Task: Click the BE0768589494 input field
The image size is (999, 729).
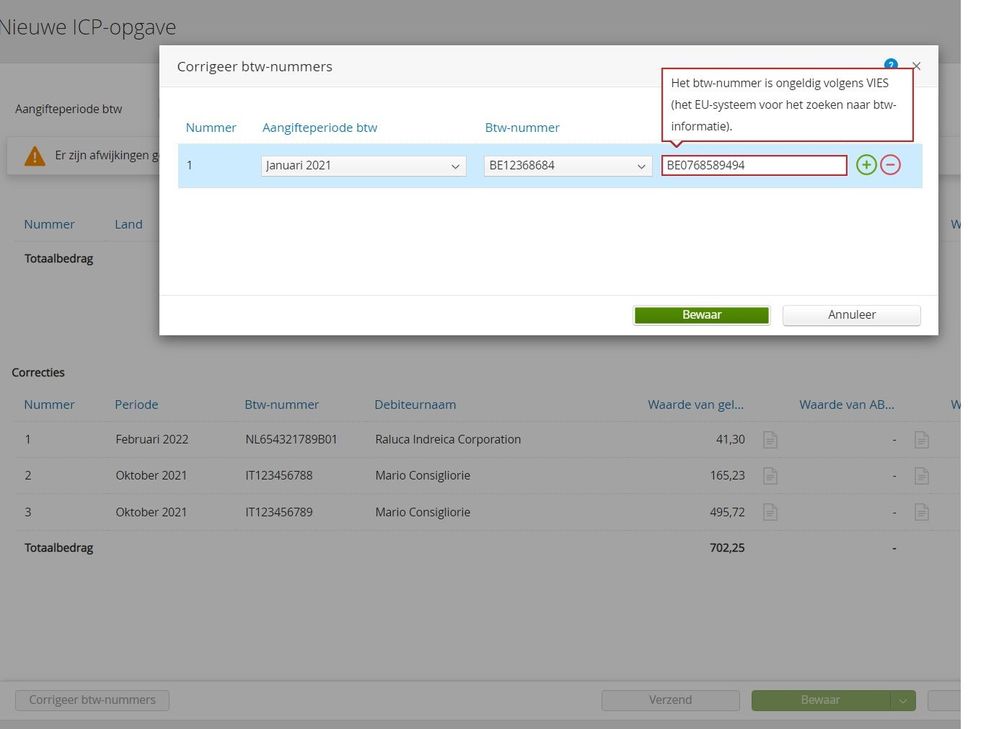Action: pyautogui.click(x=754, y=165)
